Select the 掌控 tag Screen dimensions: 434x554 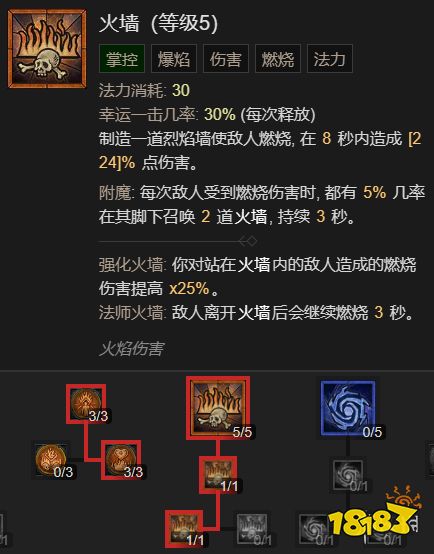122,59
